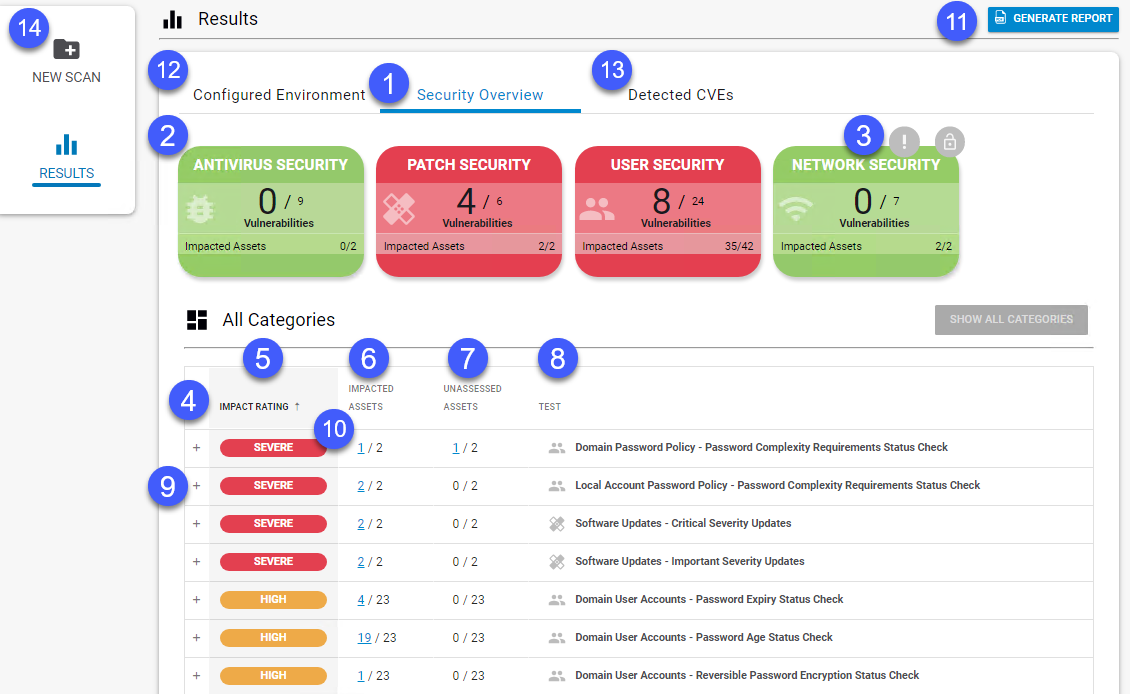1130x694 pixels.
Task: Click the sort arrow next to Impact Rating
Action: (297, 406)
